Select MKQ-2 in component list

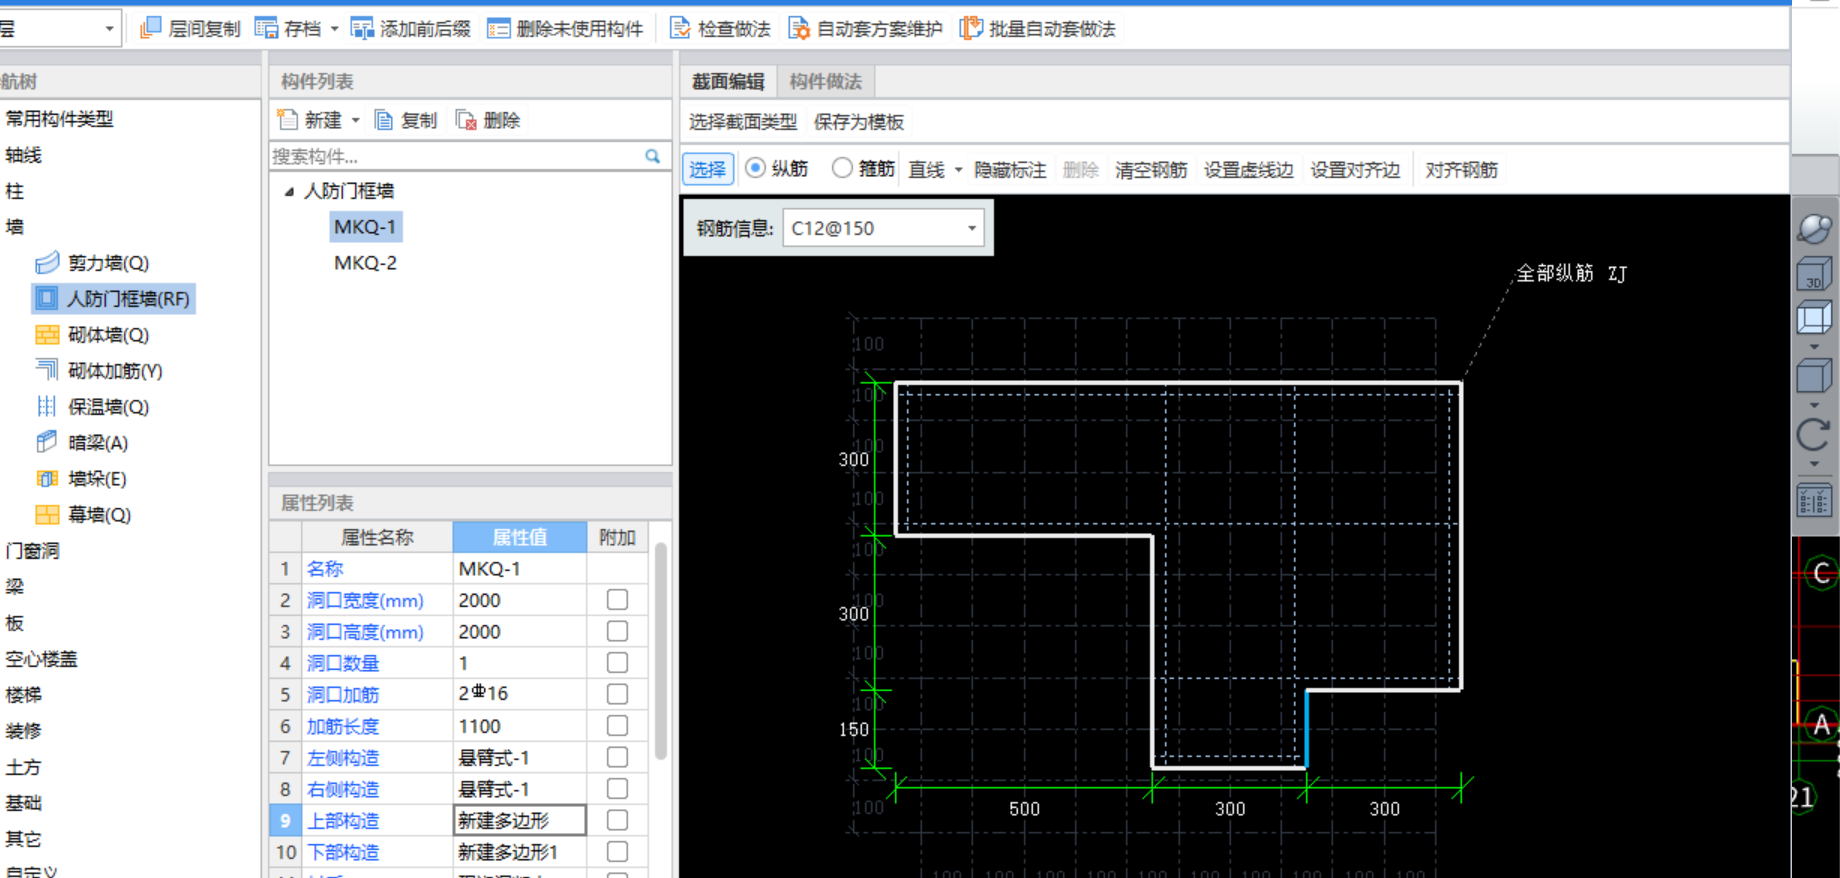coord(365,263)
